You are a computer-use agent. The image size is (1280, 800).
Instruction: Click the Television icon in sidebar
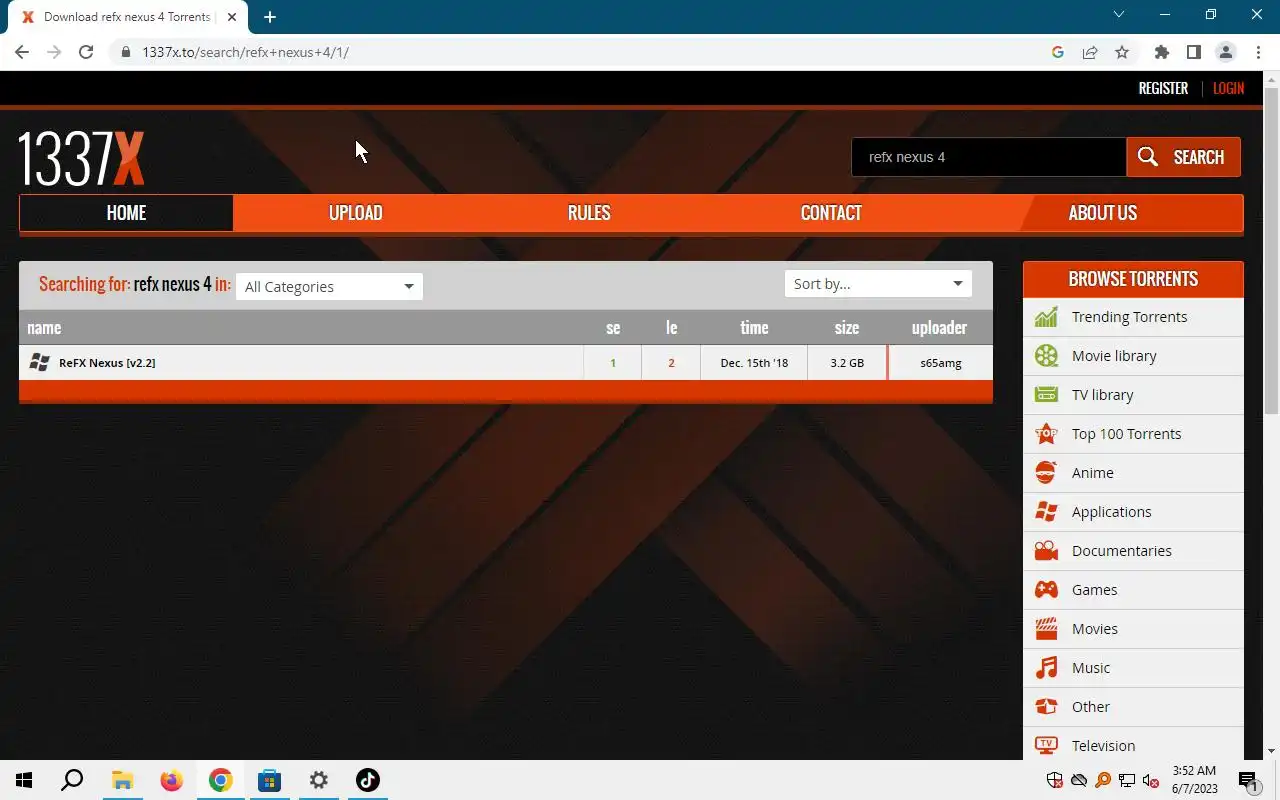coord(1046,746)
